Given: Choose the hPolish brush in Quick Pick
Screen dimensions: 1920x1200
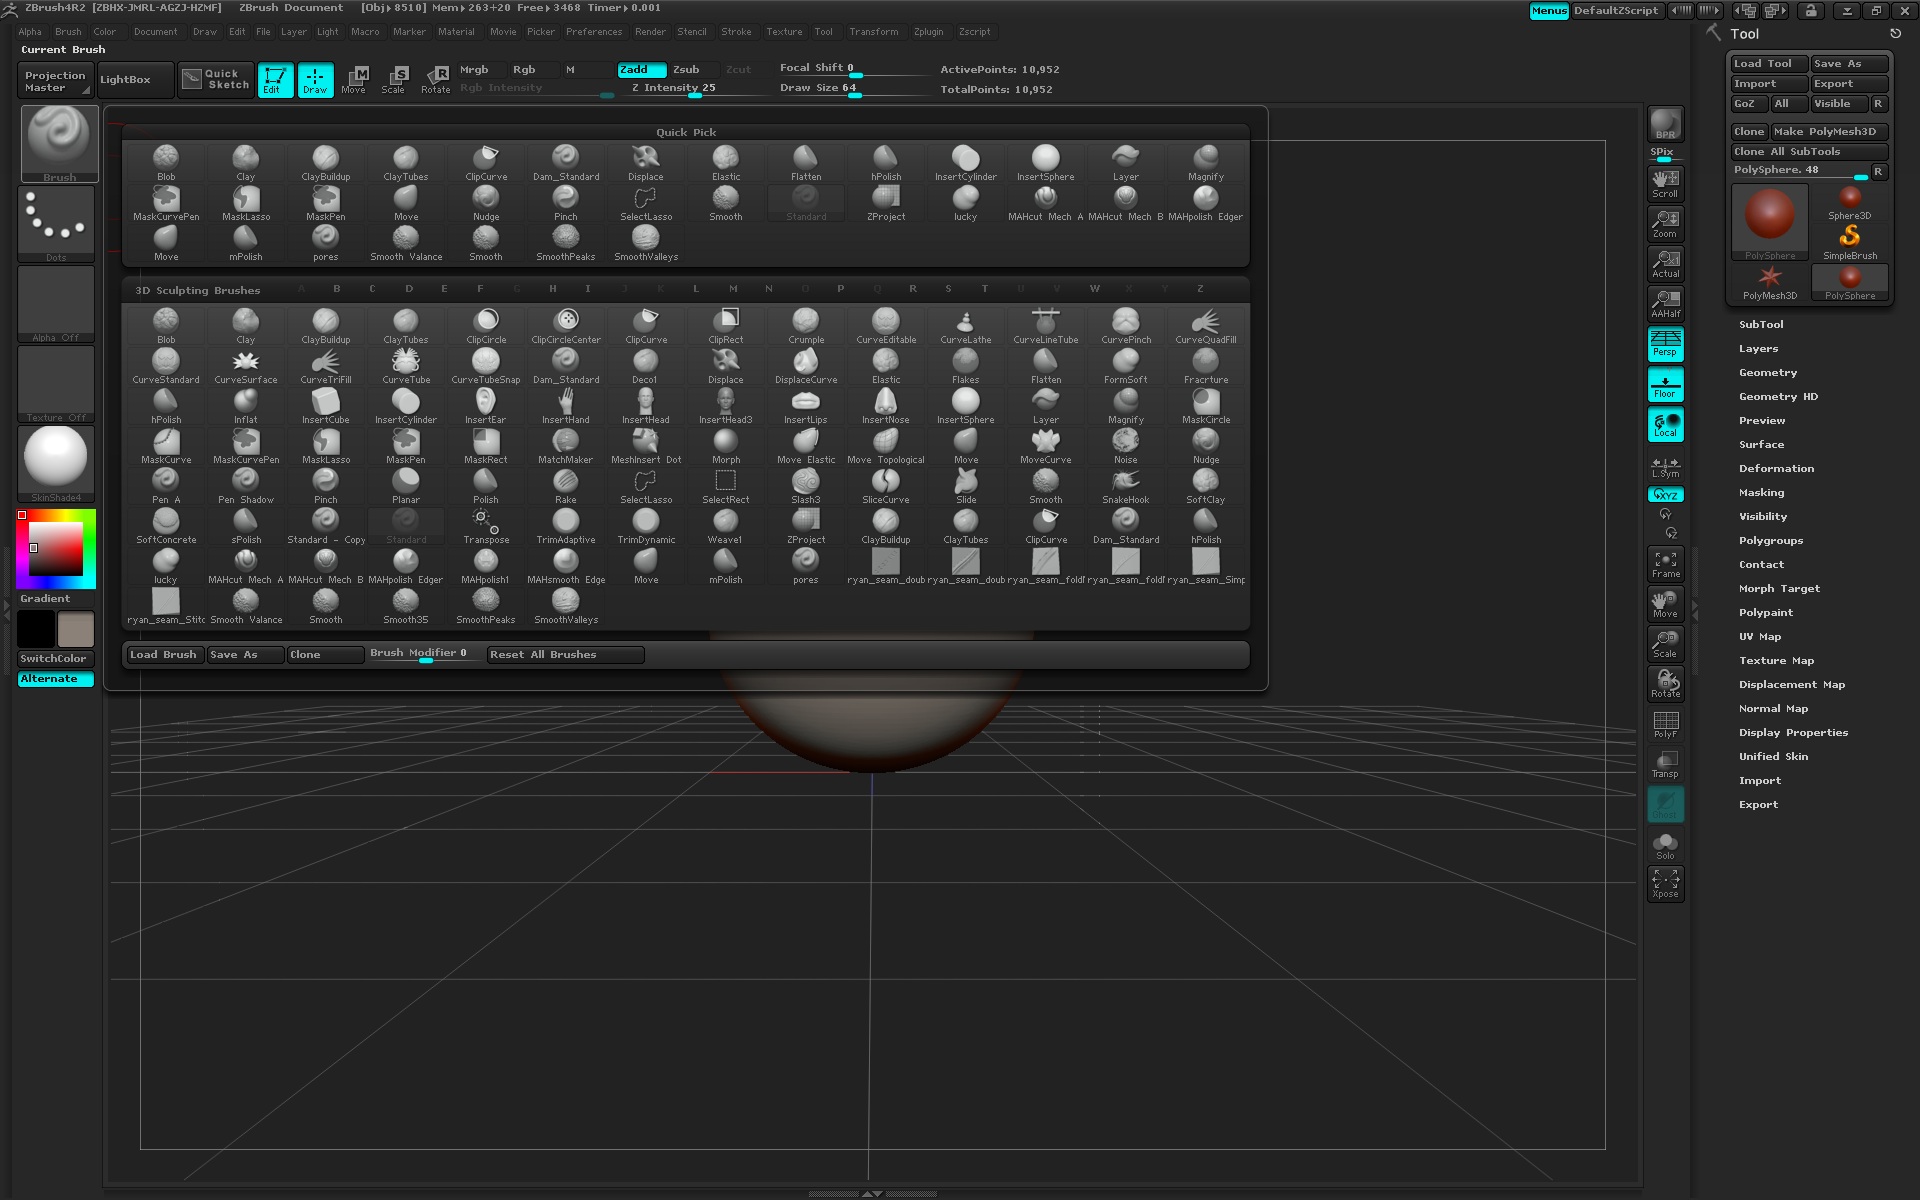Looking at the screenshot, I should point(886,163).
